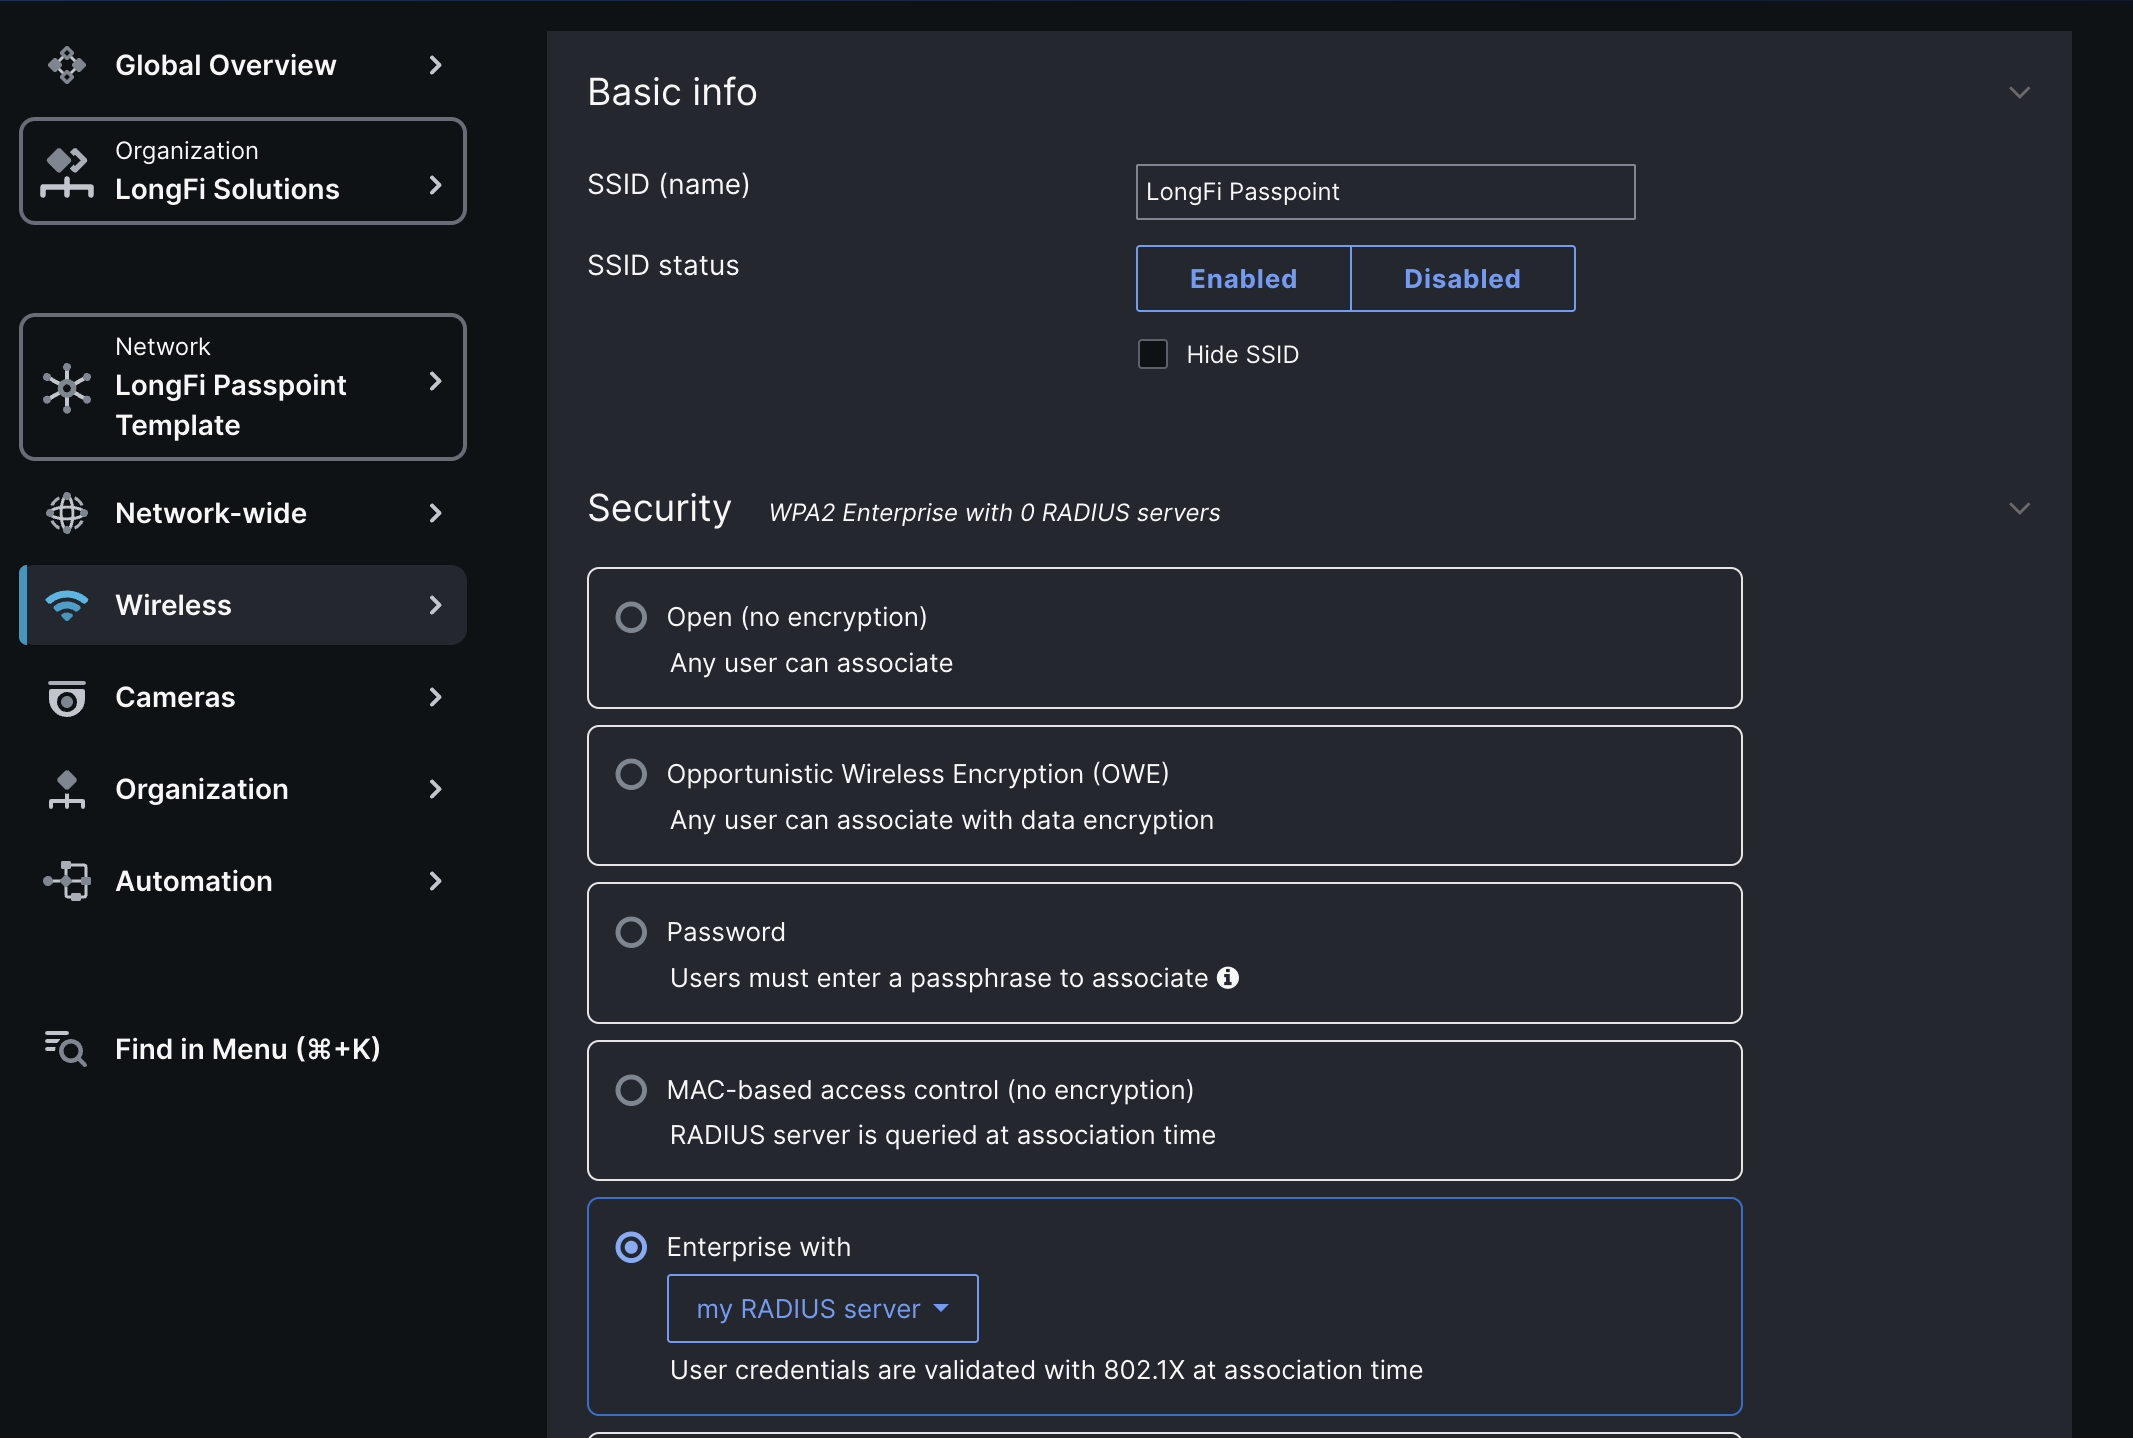Open the Cameras menu
The height and width of the screenshot is (1438, 2133).
pyautogui.click(x=243, y=697)
